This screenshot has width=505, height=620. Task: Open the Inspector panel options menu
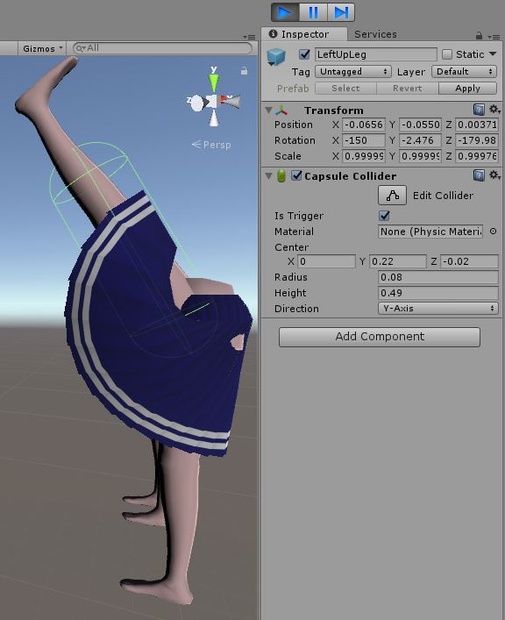(494, 37)
